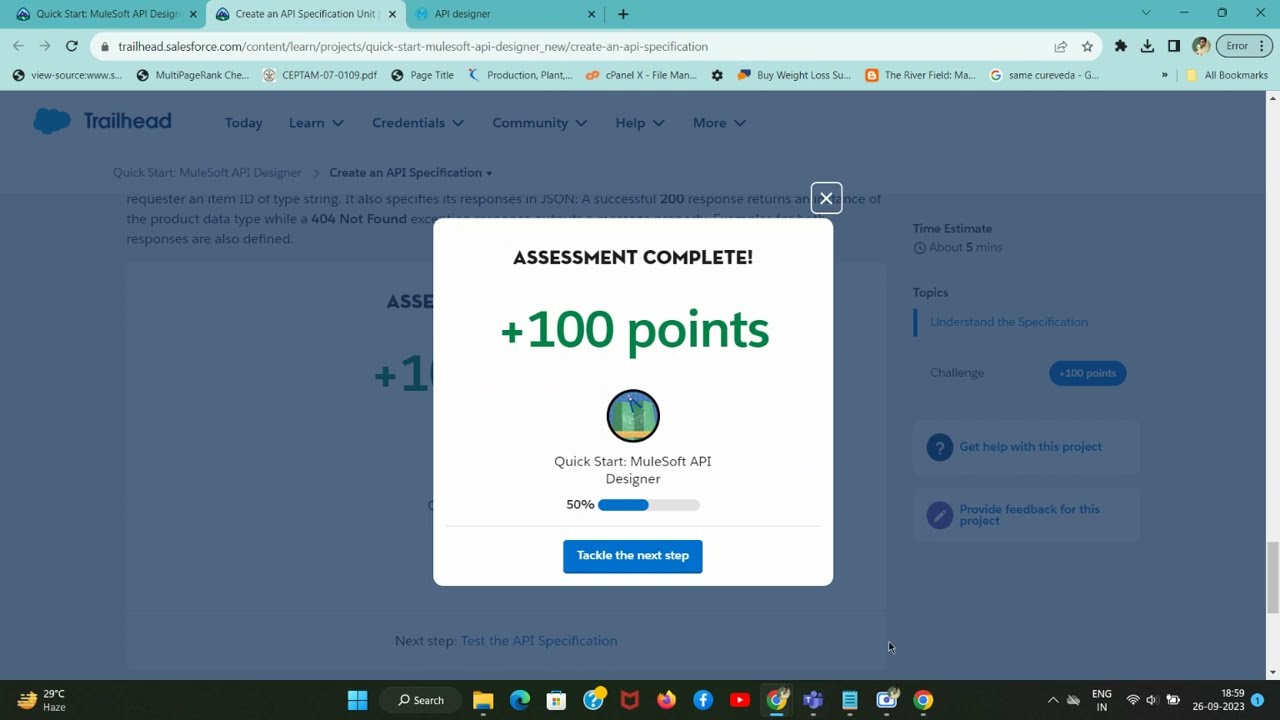Click the question mark help icon
Viewport: 1280px width, 720px height.
[939, 447]
